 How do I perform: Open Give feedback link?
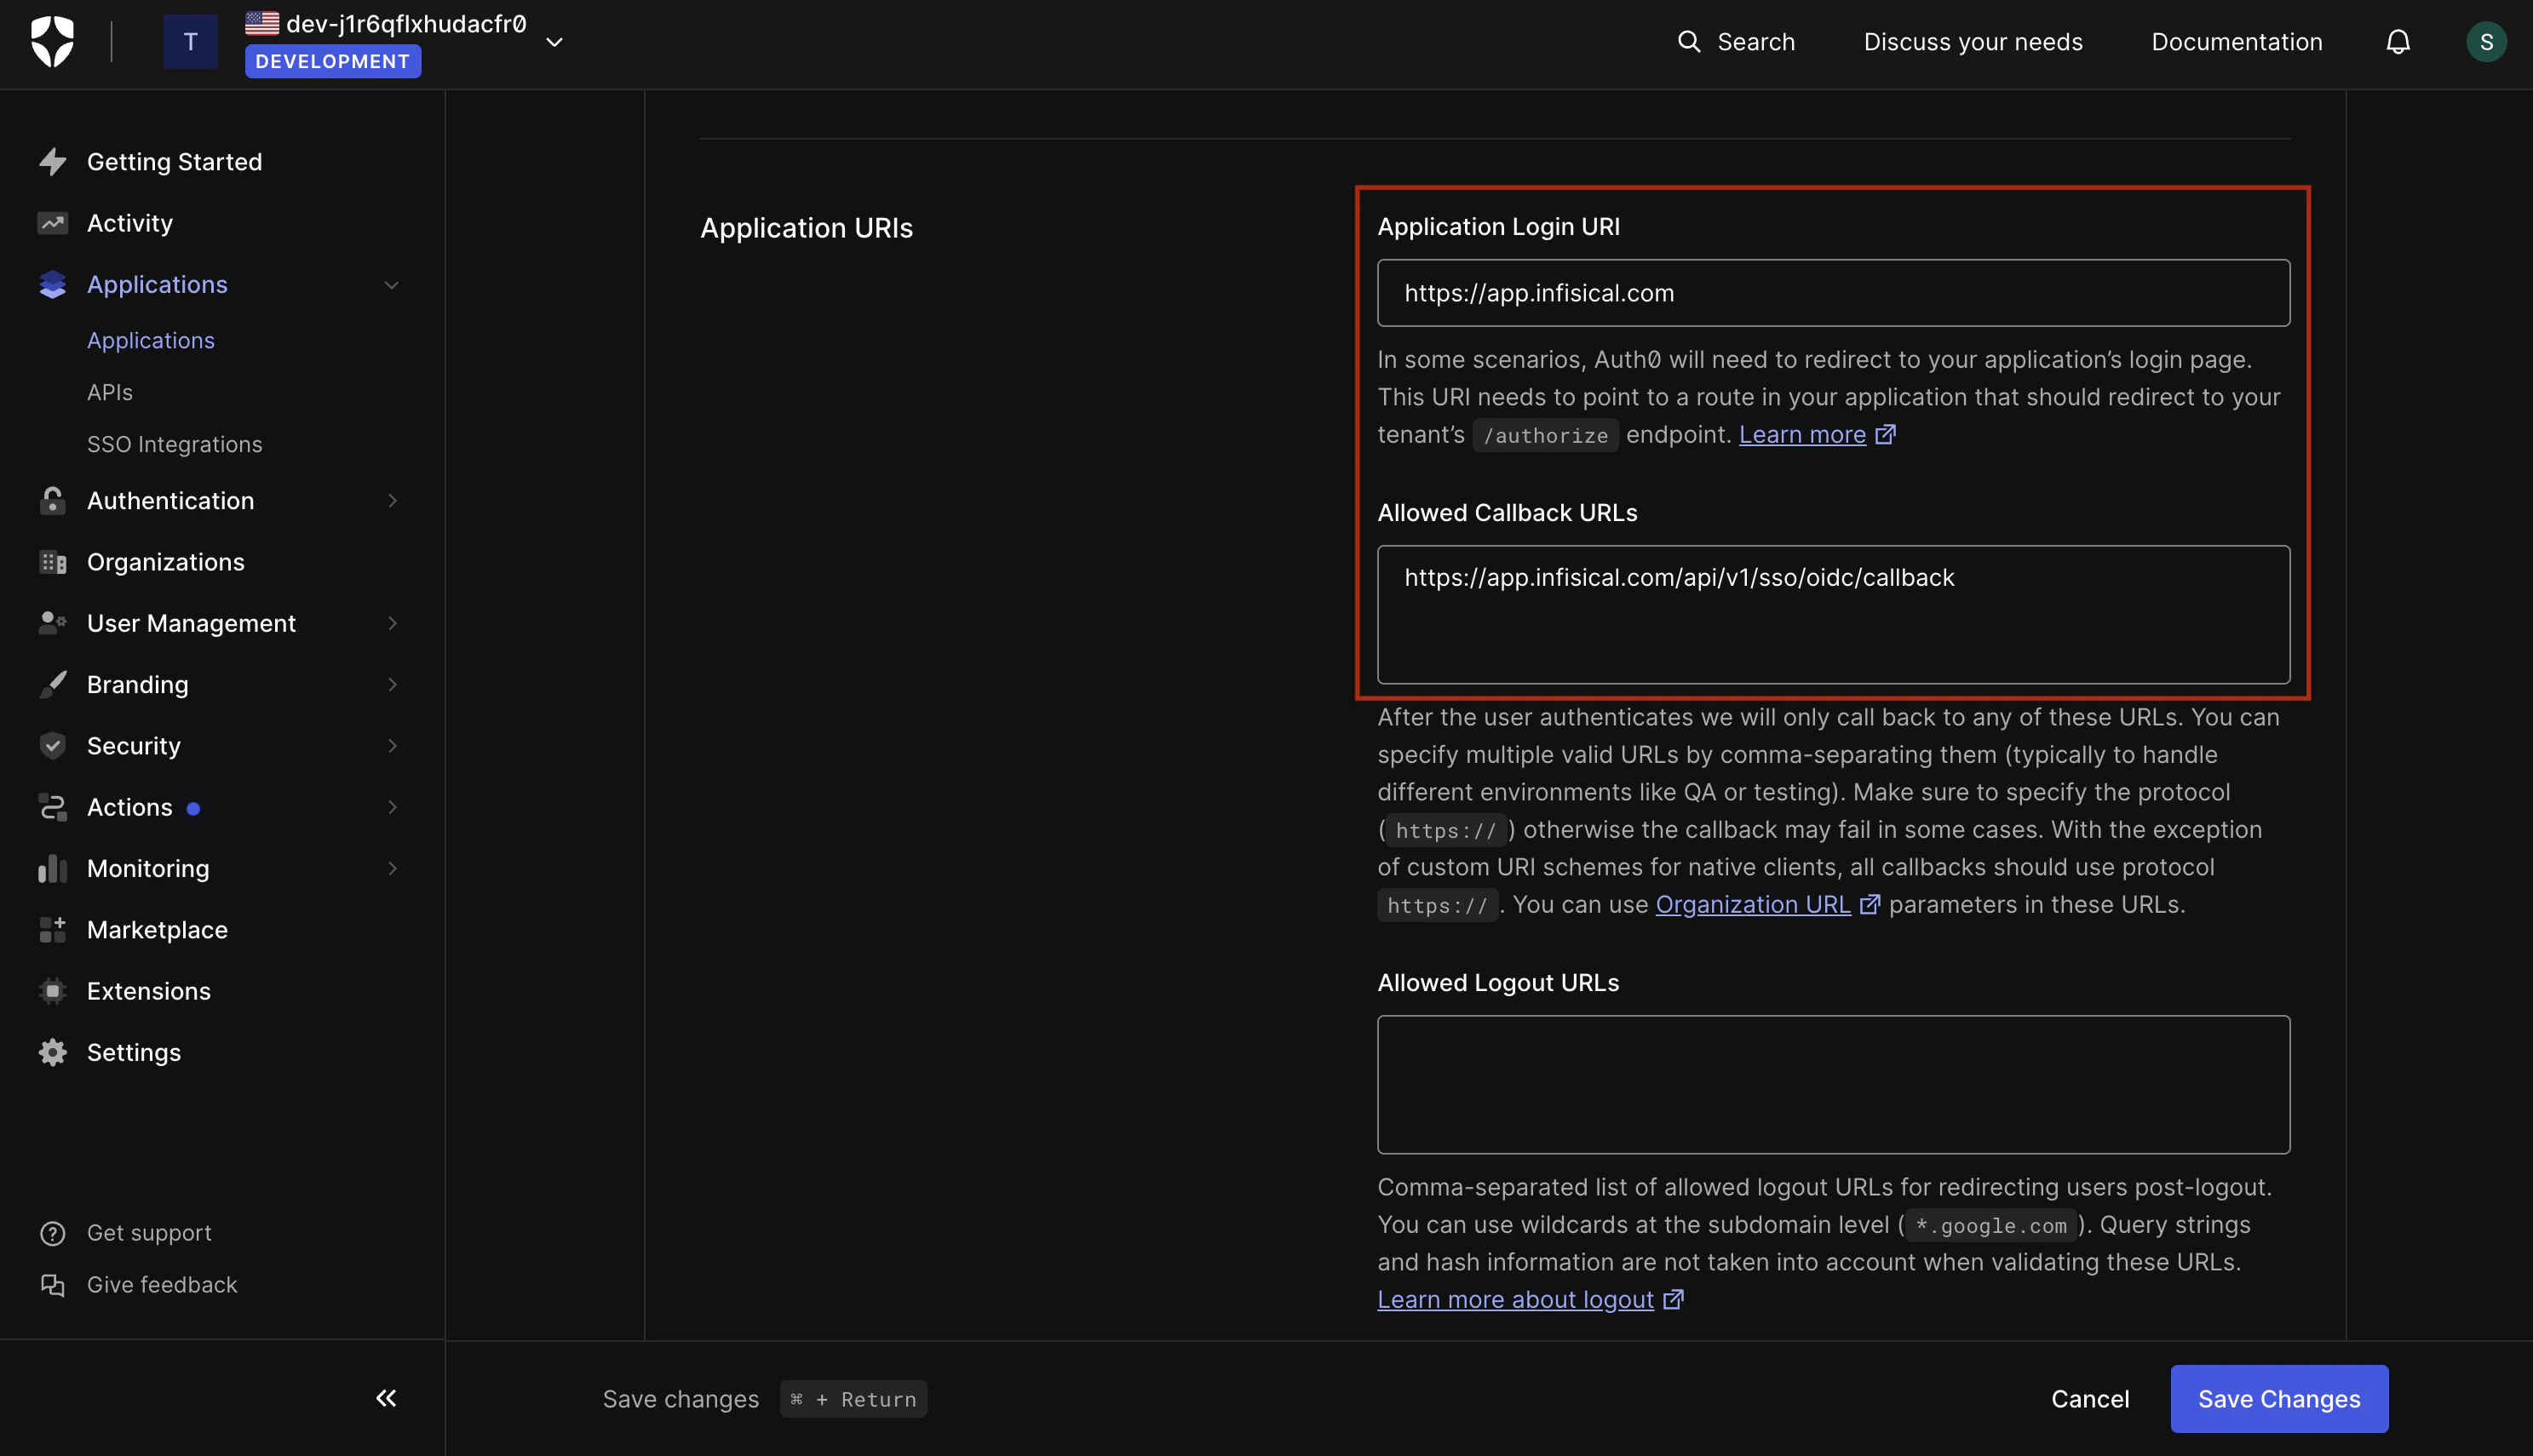[162, 1285]
